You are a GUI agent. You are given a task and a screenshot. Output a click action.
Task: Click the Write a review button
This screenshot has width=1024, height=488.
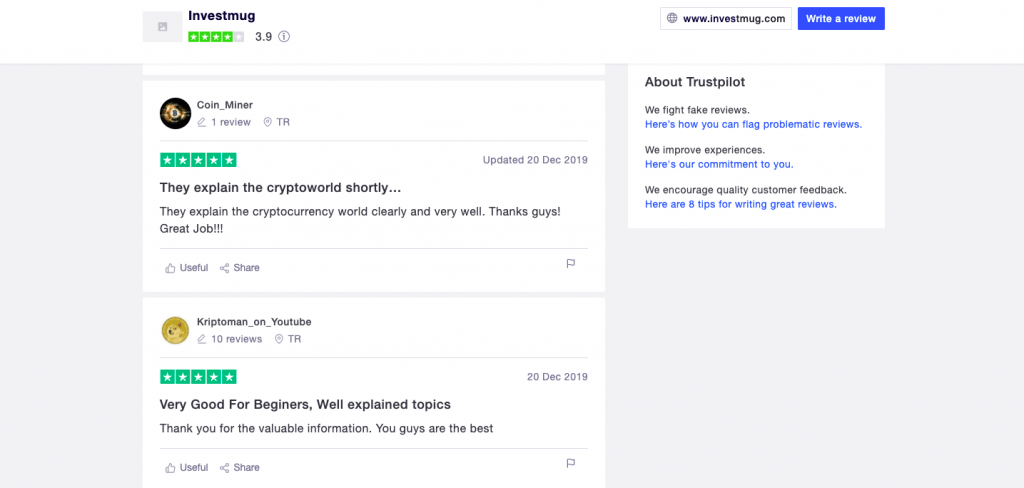[x=841, y=18]
